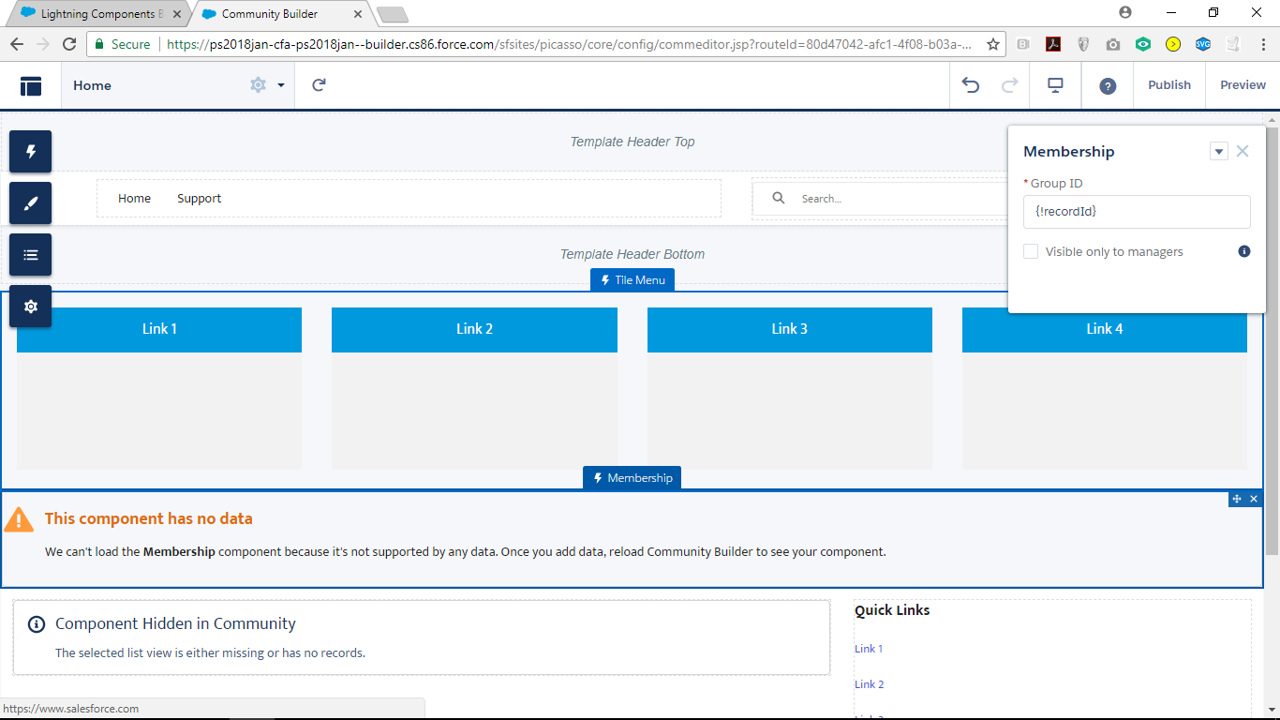Click the Preview button
The height and width of the screenshot is (720, 1280).
point(1243,85)
